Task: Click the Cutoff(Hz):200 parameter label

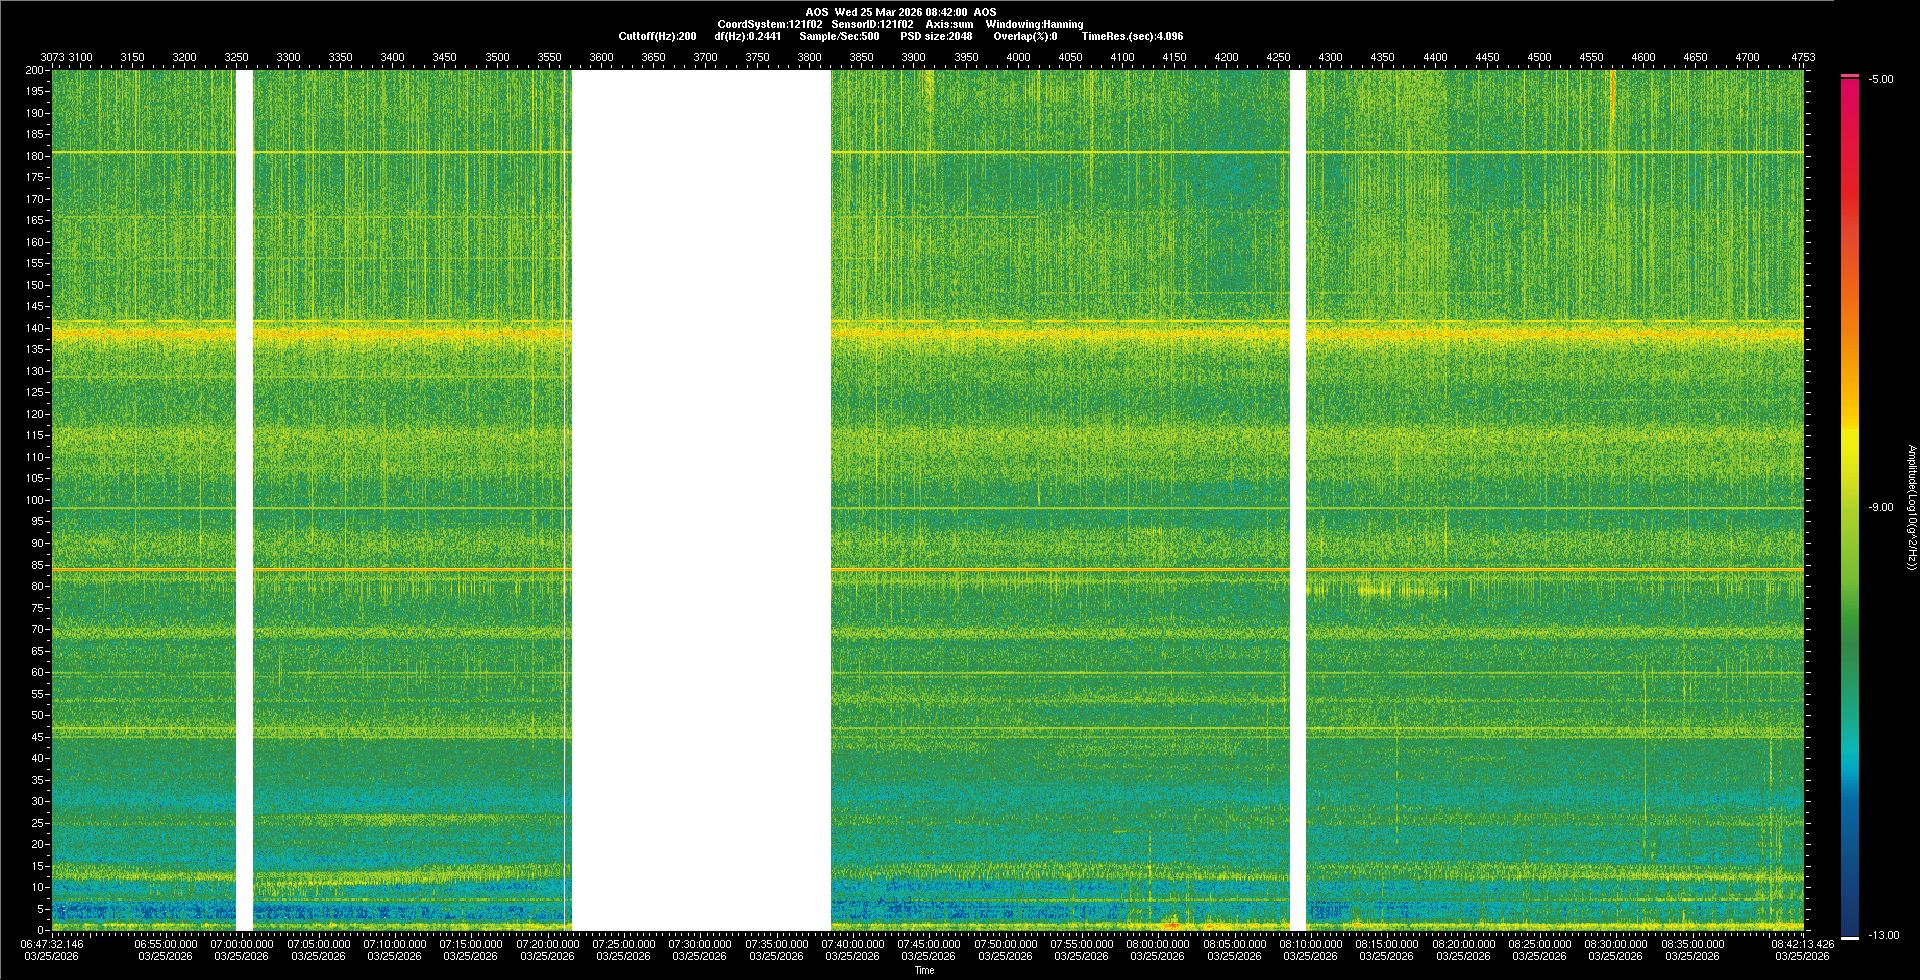Action: tap(657, 36)
